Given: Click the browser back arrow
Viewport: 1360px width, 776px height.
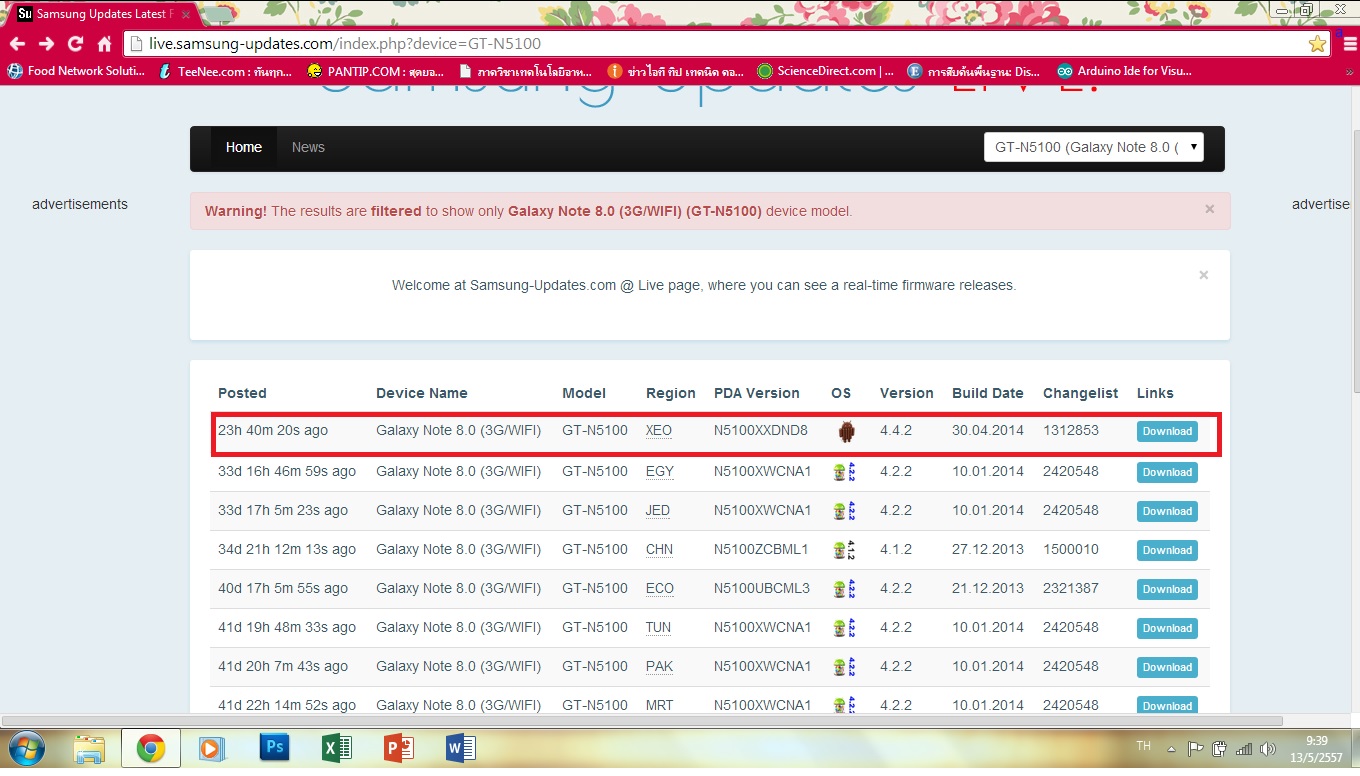Looking at the screenshot, I should 17,44.
